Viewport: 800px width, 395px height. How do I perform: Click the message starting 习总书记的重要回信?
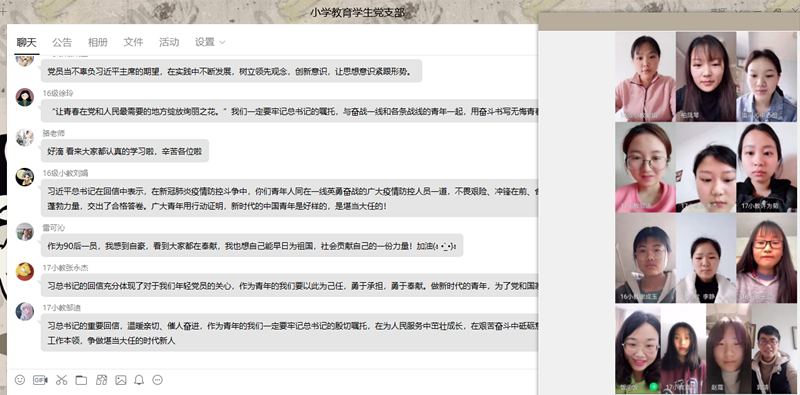[289, 332]
